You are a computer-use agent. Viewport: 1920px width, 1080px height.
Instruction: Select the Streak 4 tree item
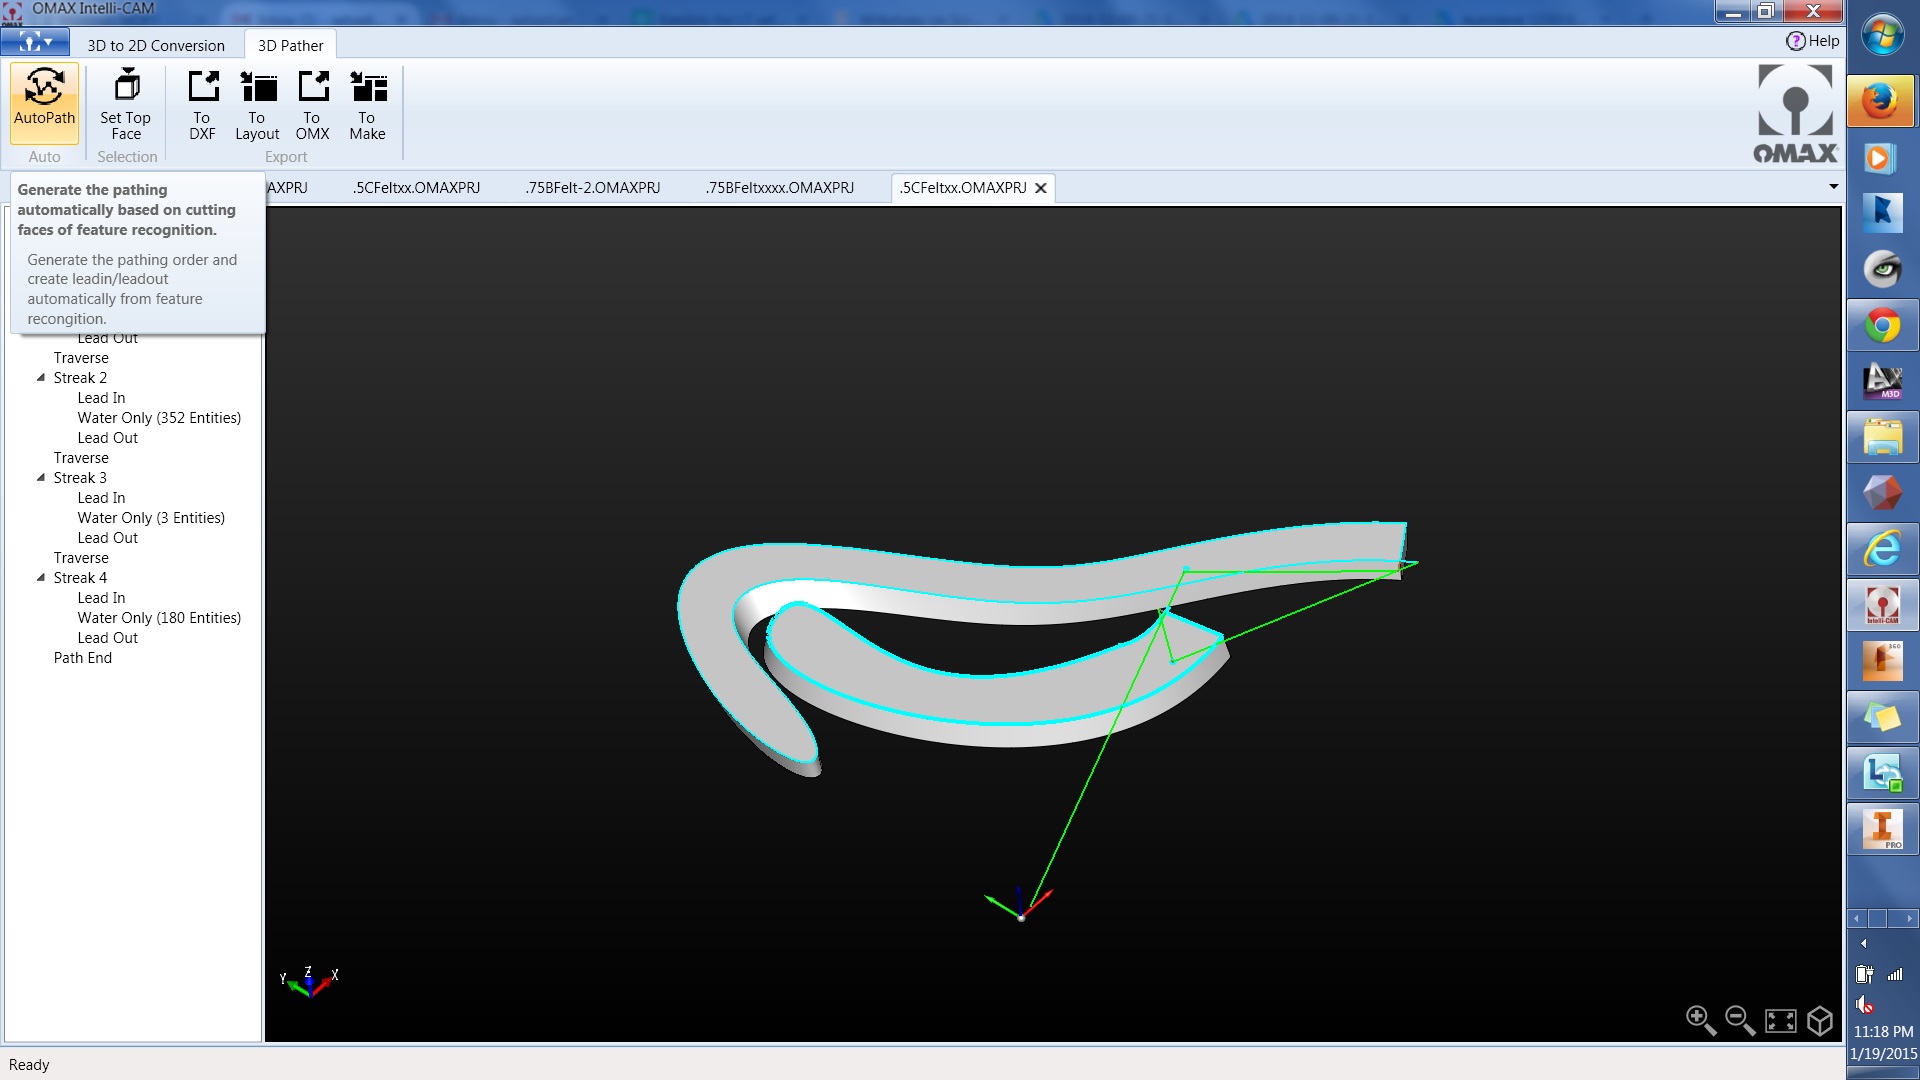pyautogui.click(x=80, y=577)
